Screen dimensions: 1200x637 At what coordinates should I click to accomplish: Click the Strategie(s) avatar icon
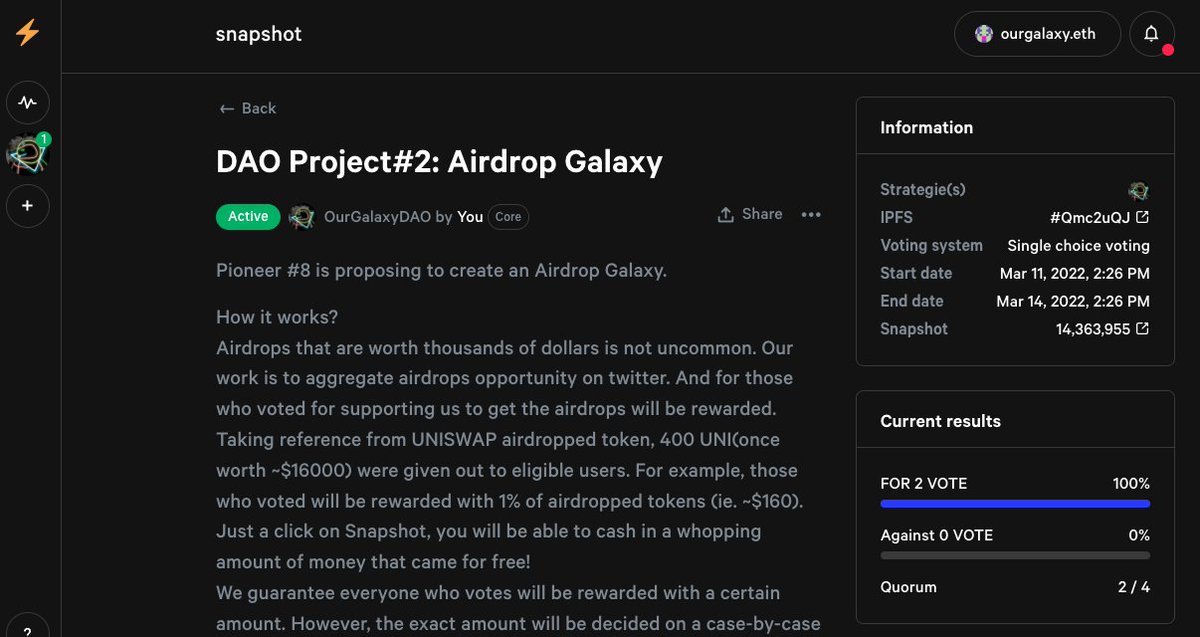tap(1139, 189)
